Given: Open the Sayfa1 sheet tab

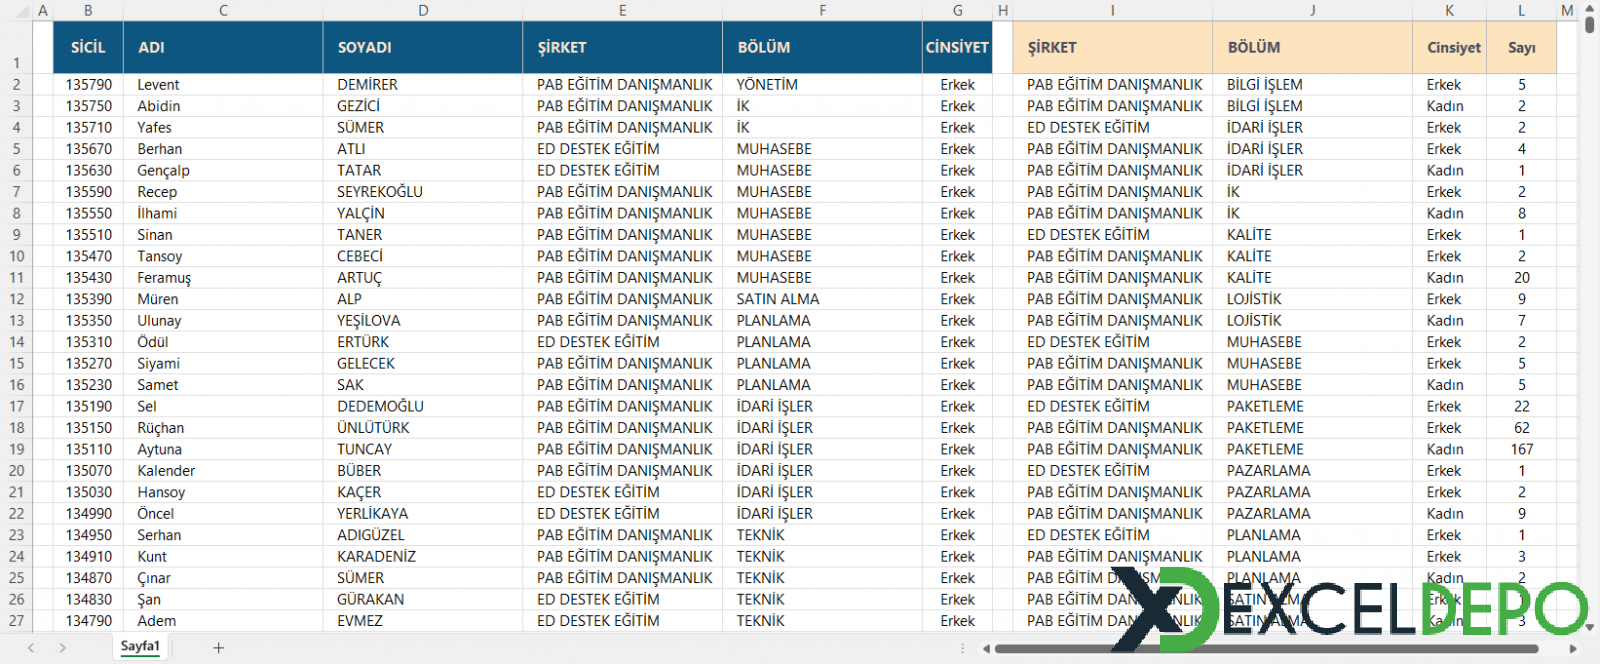Looking at the screenshot, I should click(x=140, y=646).
